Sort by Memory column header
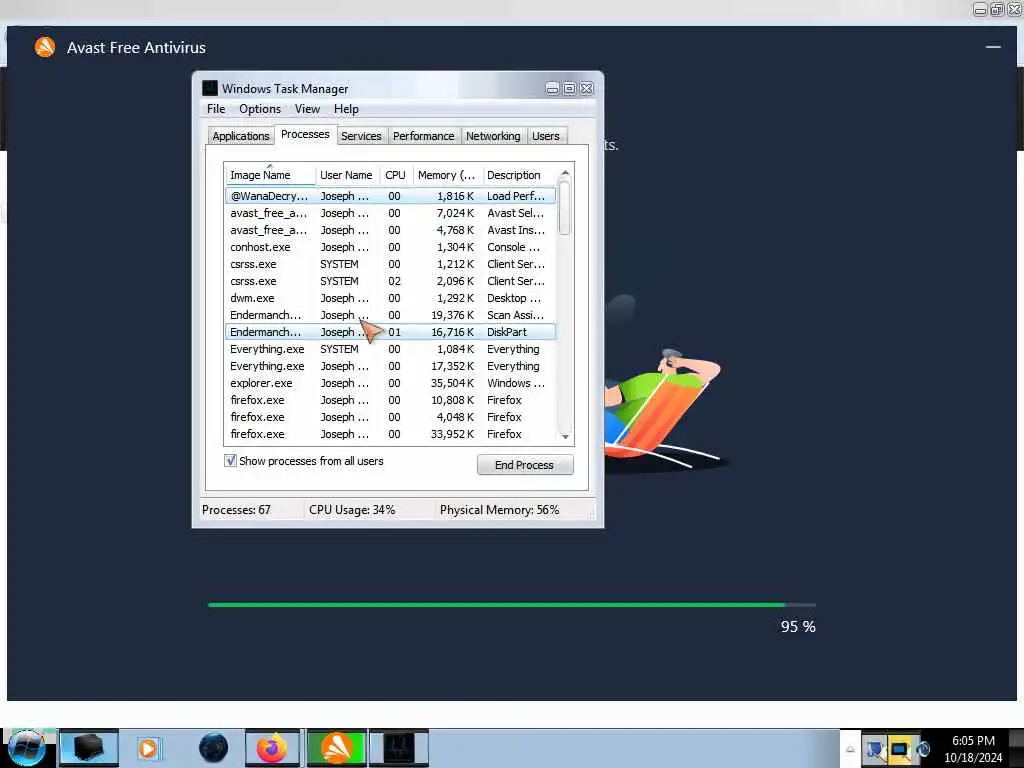Viewport: 1024px width, 768px height. click(447, 175)
